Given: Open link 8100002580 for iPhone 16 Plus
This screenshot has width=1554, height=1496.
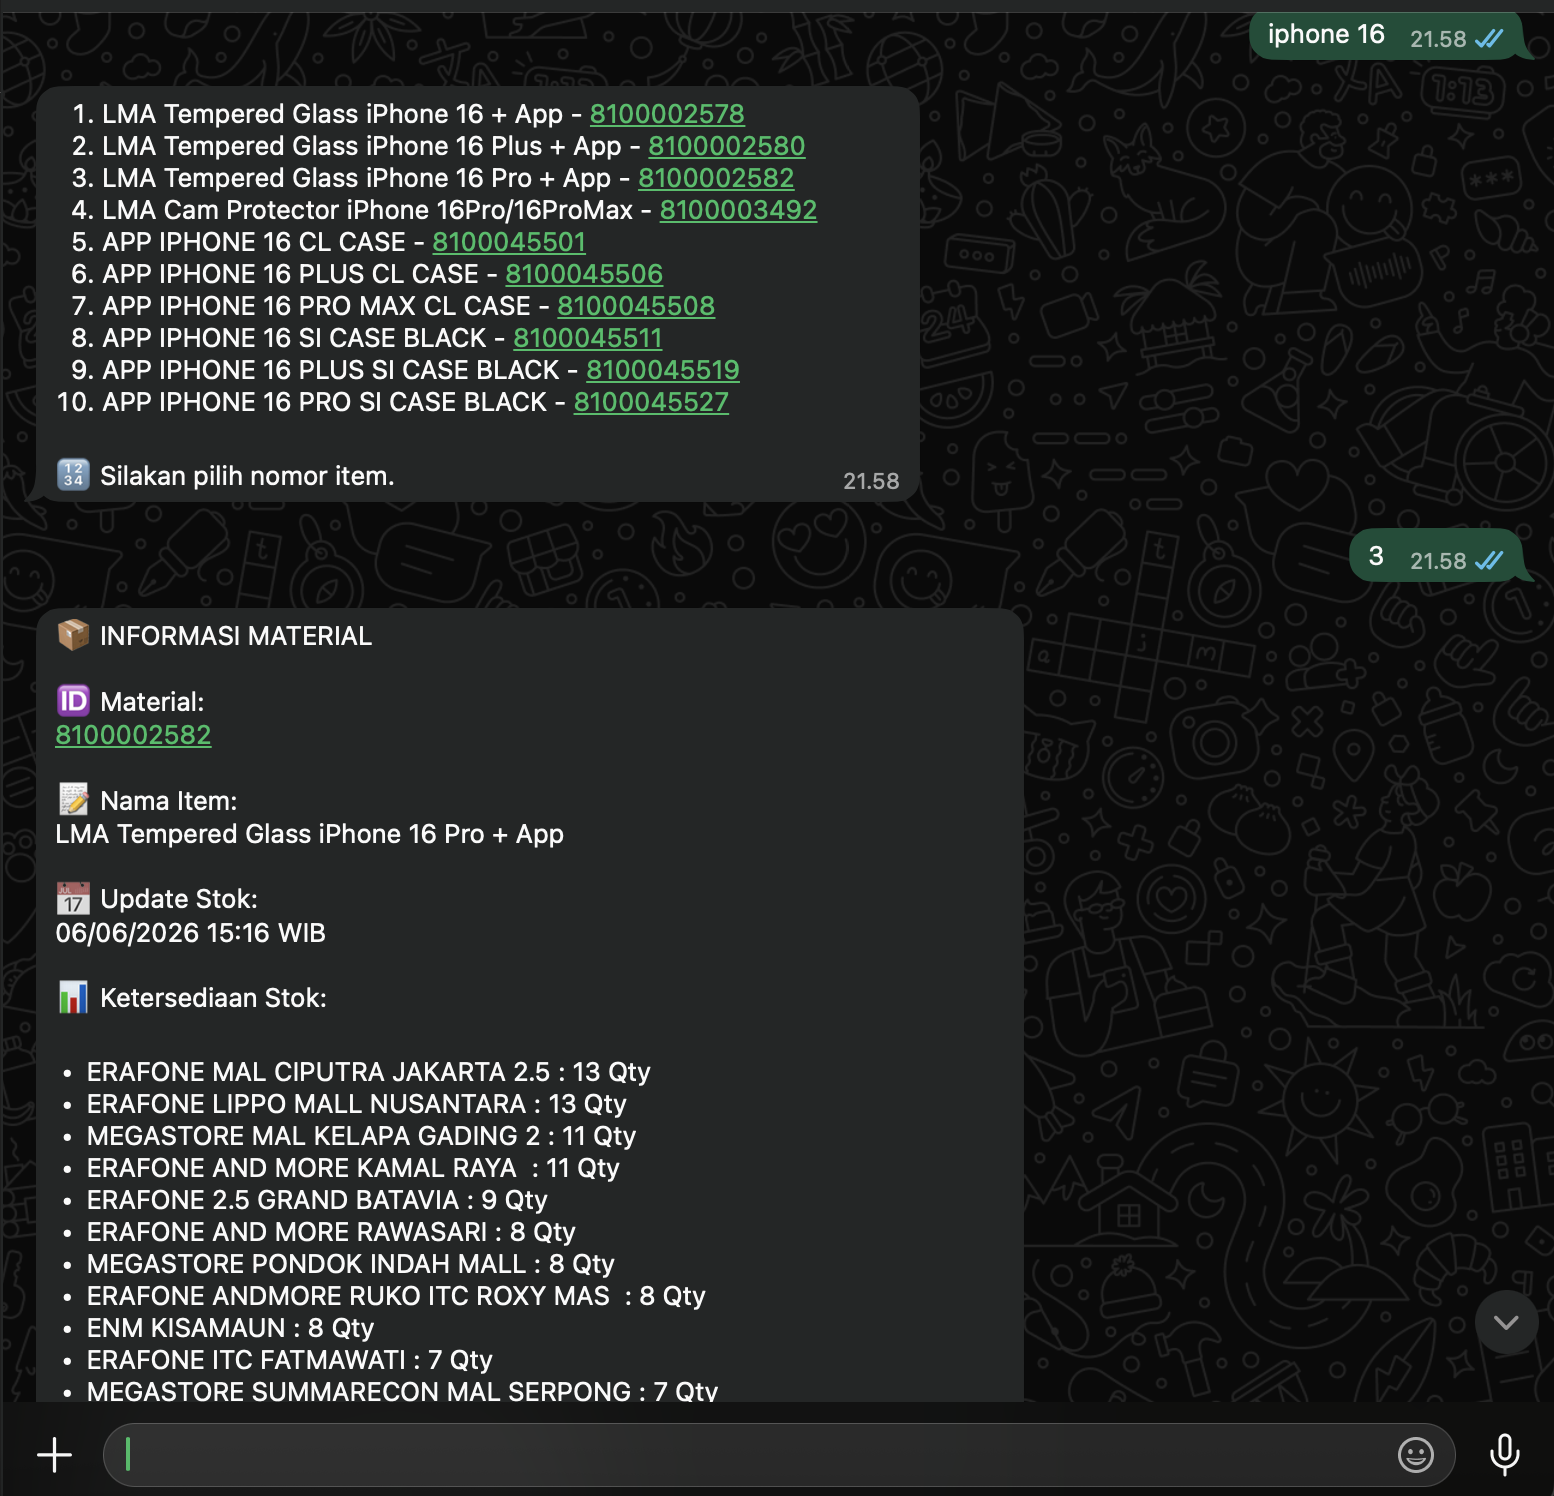Looking at the screenshot, I should 726,146.
